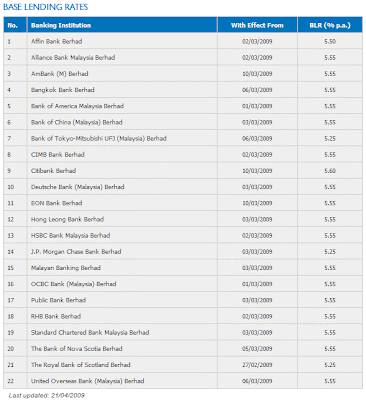Image resolution: width=366 pixels, height=400 pixels.
Task: Select RHB Bank Berhad
Action: pyautogui.click(x=56, y=316)
